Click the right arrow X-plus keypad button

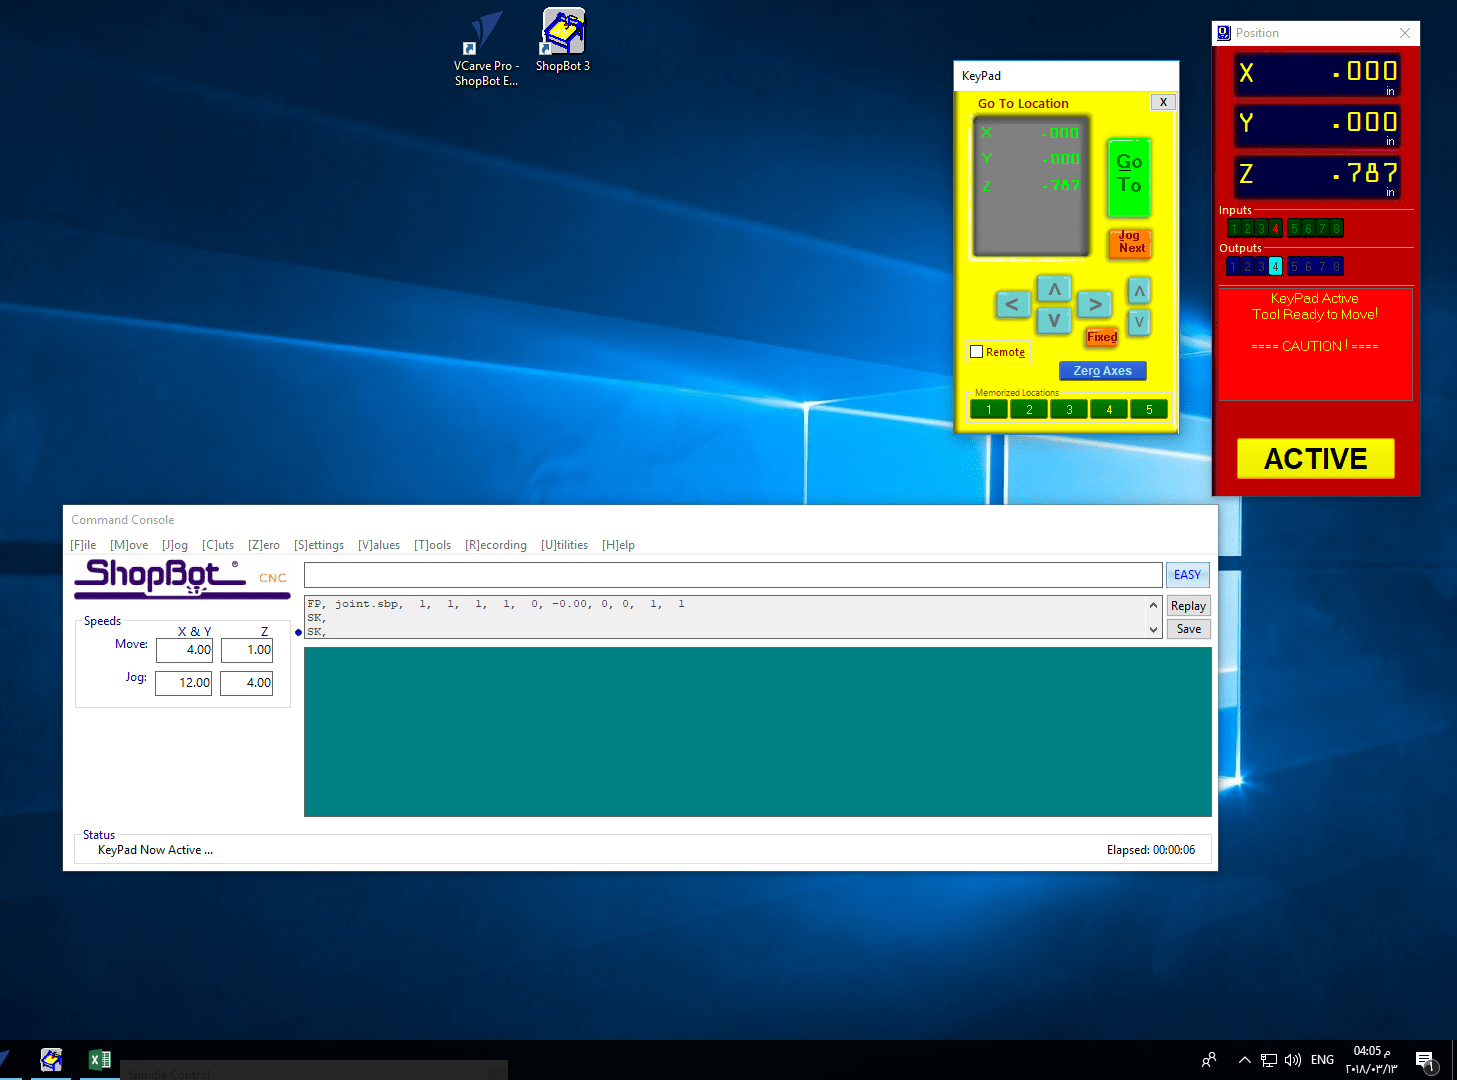1095,304
